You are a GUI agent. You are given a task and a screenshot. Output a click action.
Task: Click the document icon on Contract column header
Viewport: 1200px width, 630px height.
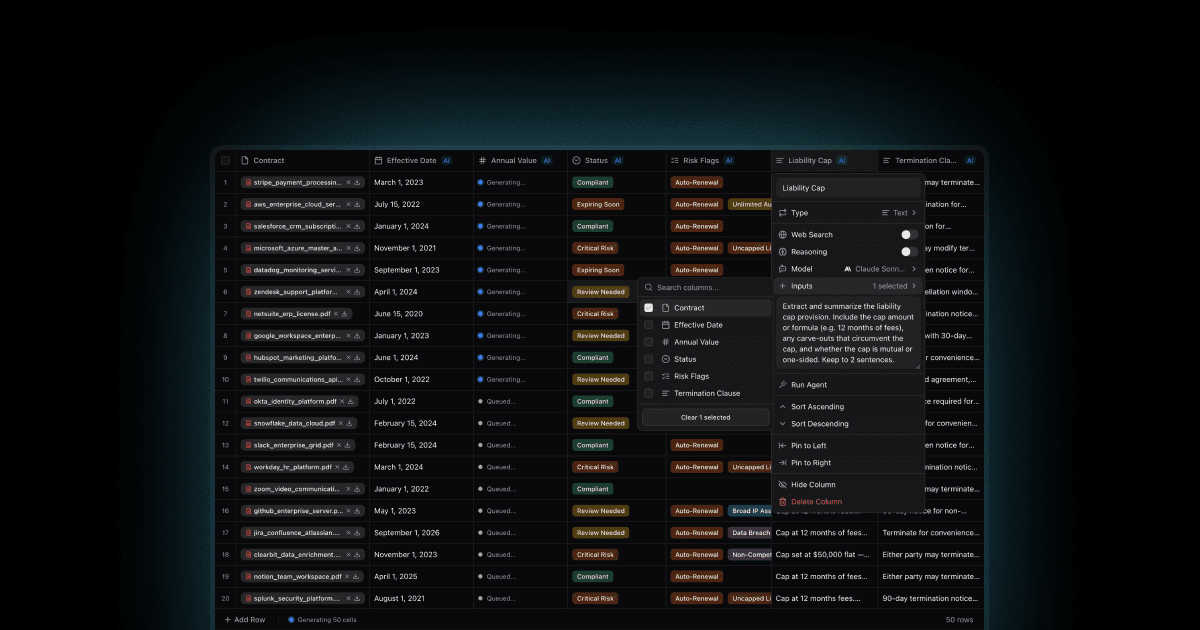[244, 160]
